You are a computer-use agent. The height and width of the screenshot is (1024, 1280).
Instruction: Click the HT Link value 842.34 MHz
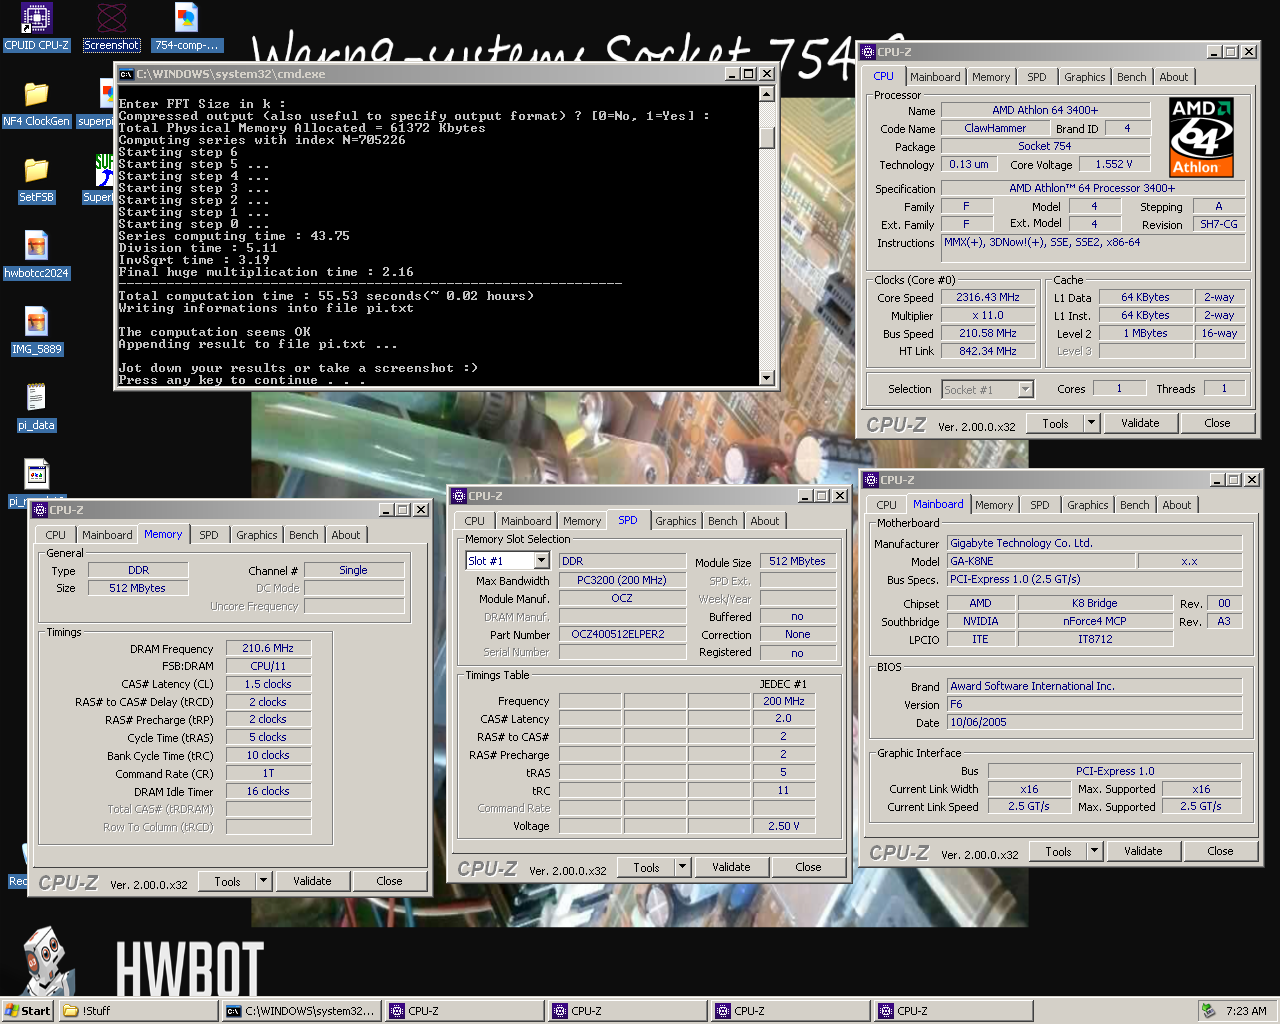988,351
